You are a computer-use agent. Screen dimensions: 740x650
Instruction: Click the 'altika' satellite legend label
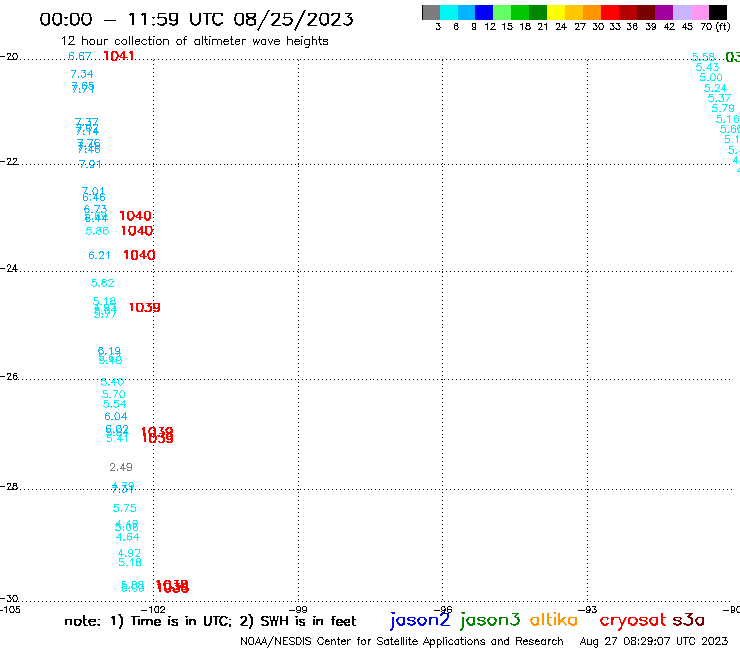(554, 619)
